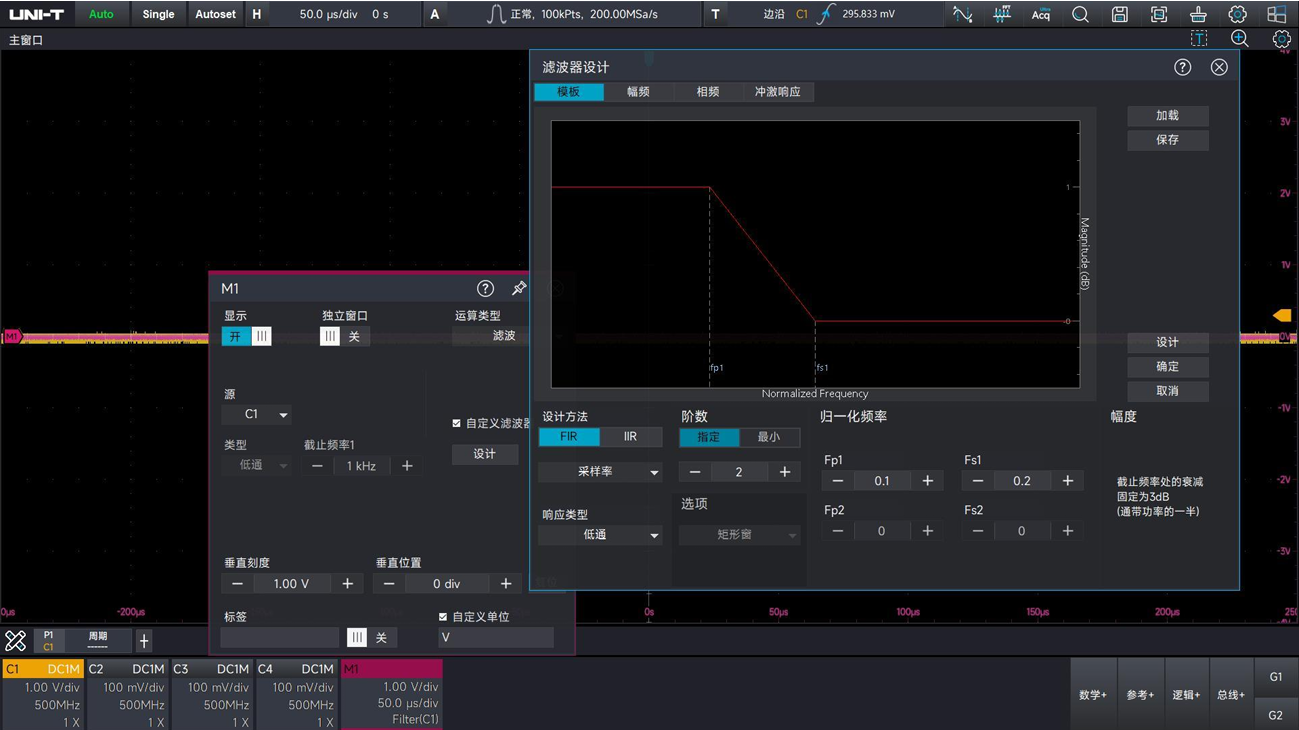Uncheck the custom filter checkbox

pyautogui.click(x=457, y=424)
